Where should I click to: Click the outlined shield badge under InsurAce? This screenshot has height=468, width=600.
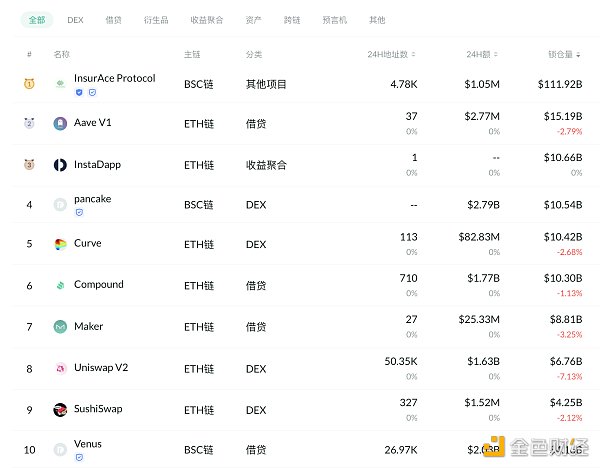[x=92, y=92]
